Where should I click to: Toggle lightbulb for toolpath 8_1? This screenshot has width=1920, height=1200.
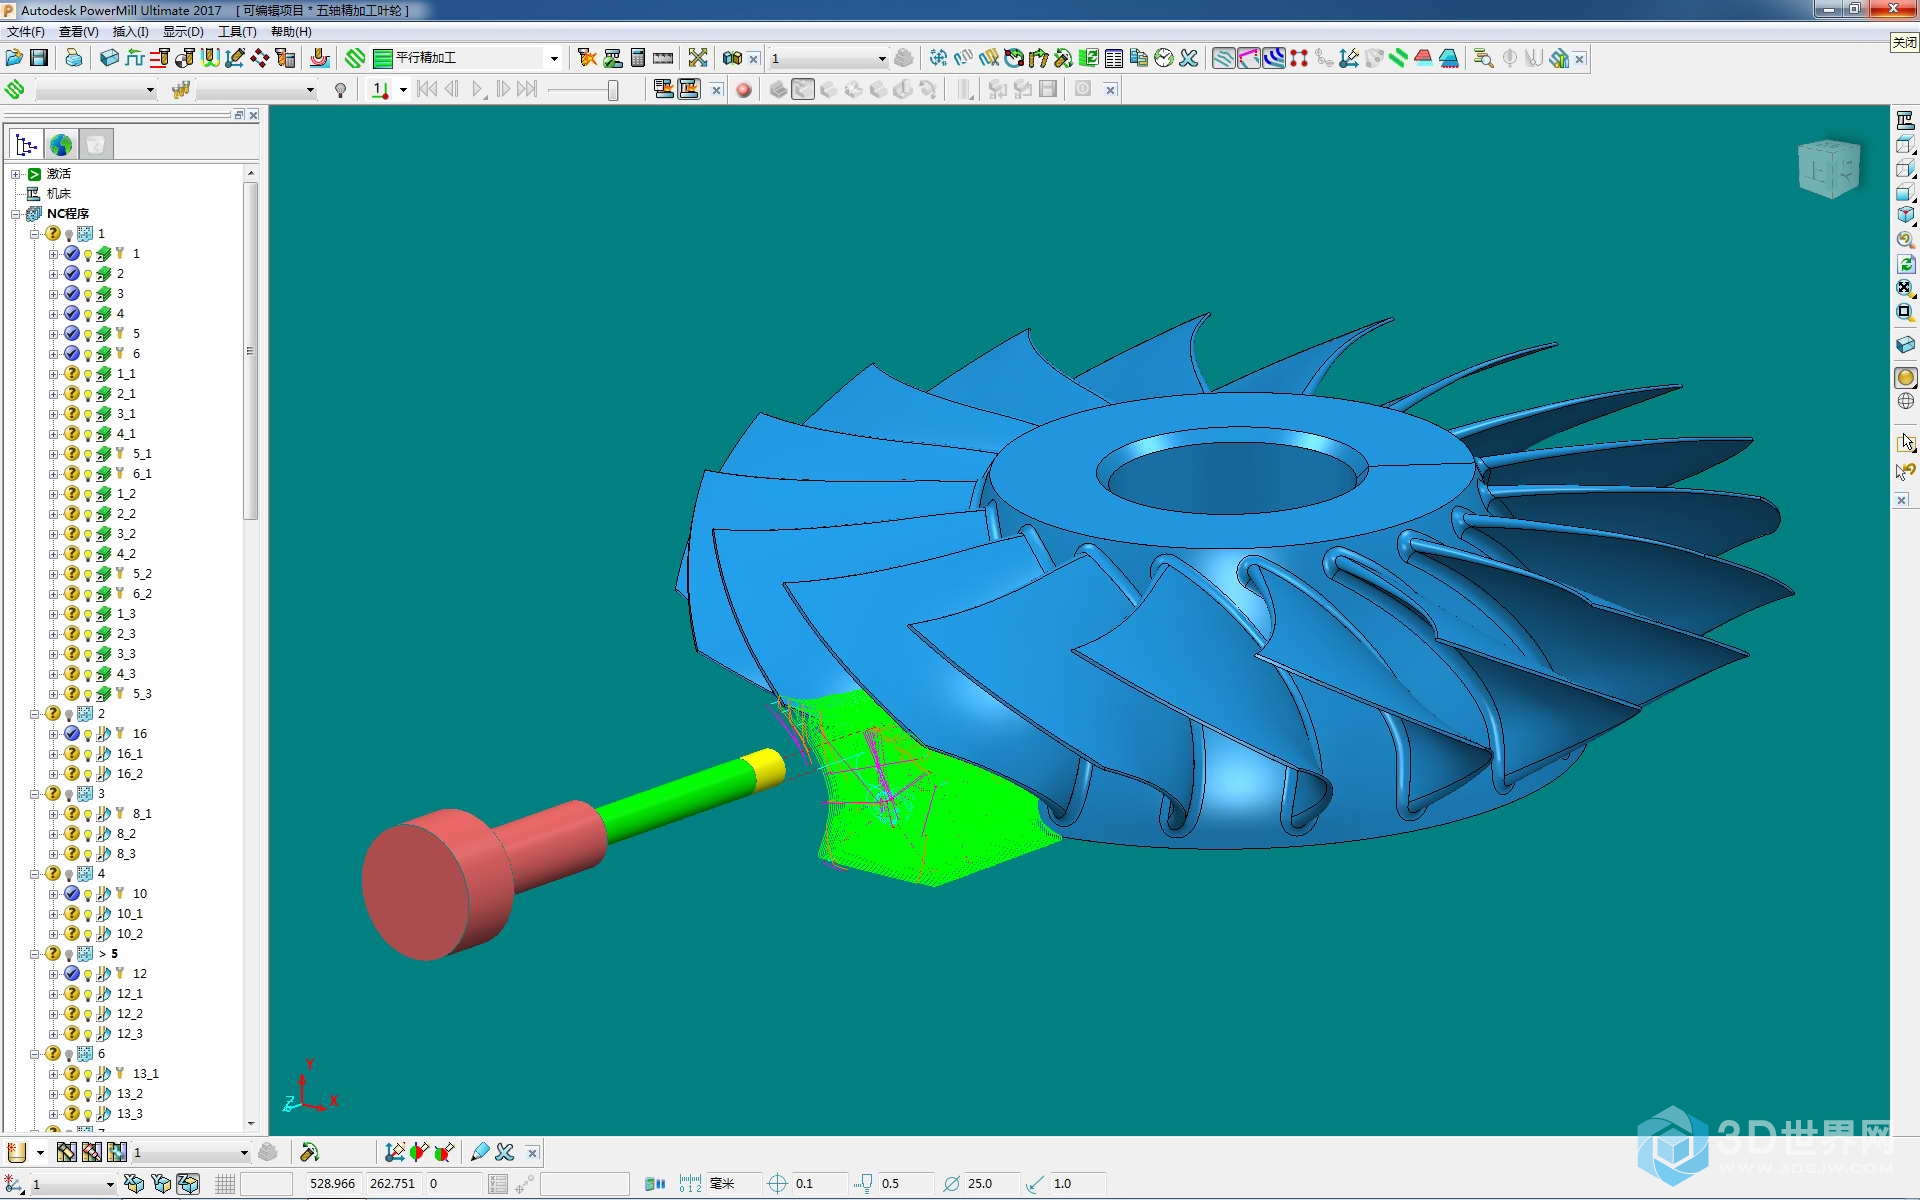(88, 815)
